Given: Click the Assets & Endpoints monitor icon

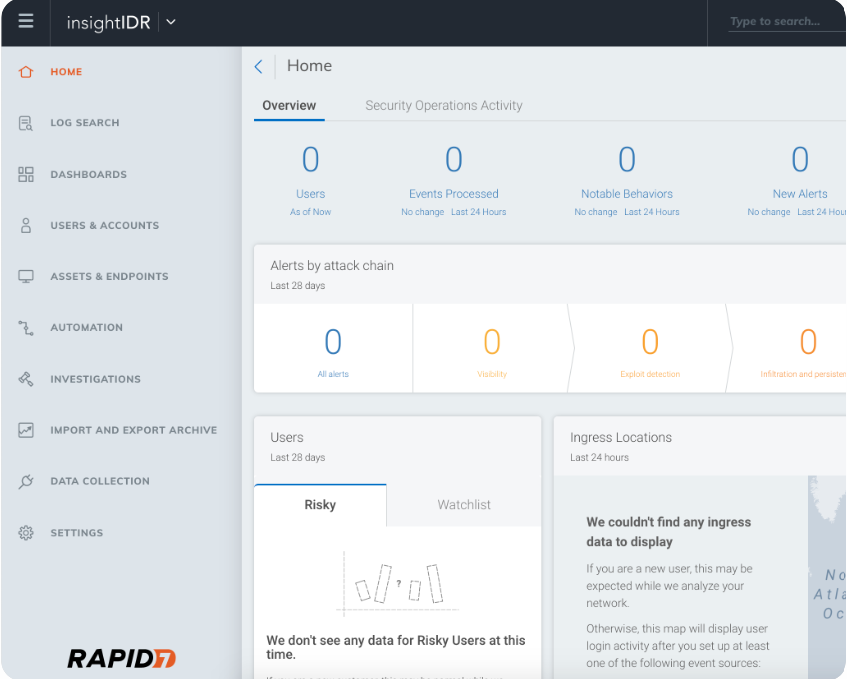Looking at the screenshot, I should (26, 276).
